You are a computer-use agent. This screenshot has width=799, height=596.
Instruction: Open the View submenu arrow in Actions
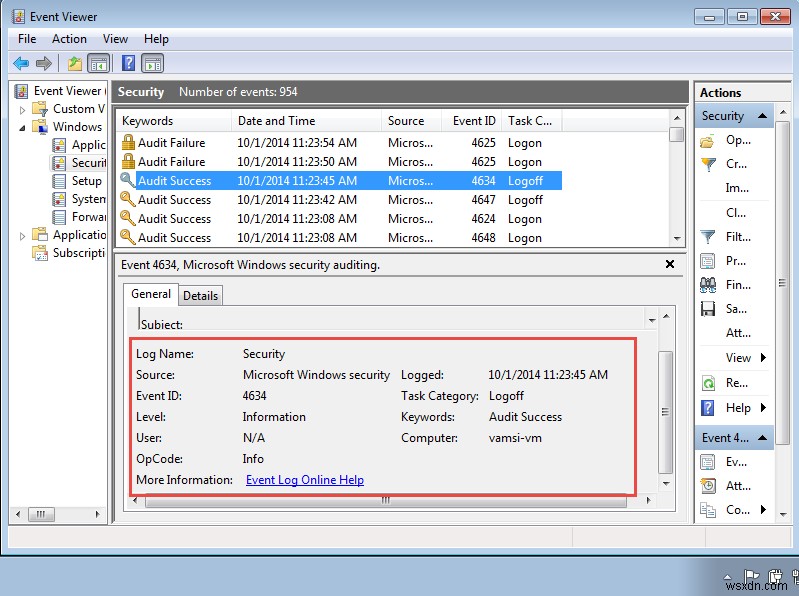(x=763, y=357)
